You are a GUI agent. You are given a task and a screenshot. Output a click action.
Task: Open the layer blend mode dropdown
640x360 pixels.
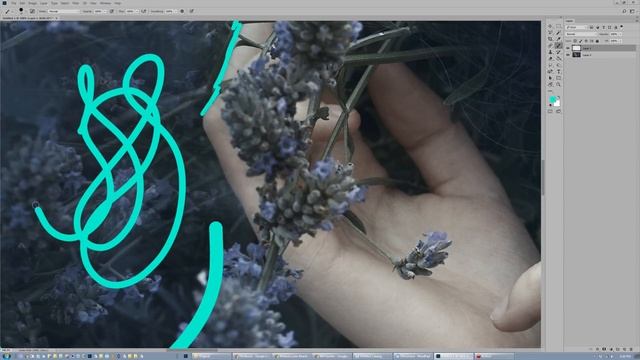point(581,34)
